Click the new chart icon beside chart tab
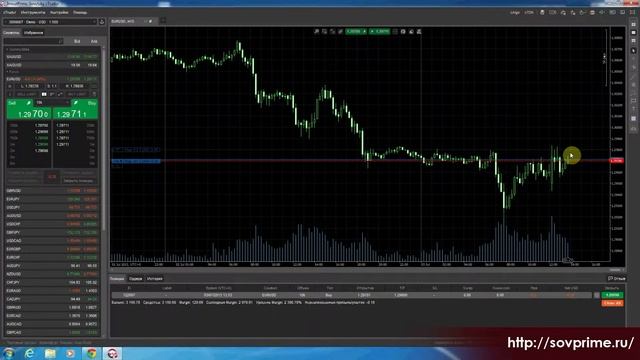The height and width of the screenshot is (360, 640). [x=163, y=21]
